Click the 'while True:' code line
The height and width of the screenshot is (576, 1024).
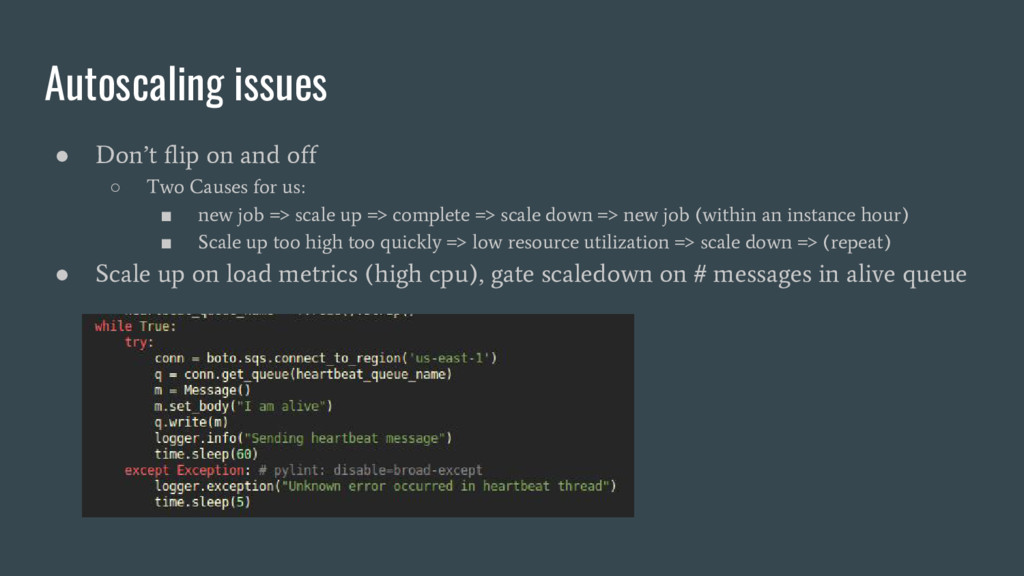click(135, 326)
